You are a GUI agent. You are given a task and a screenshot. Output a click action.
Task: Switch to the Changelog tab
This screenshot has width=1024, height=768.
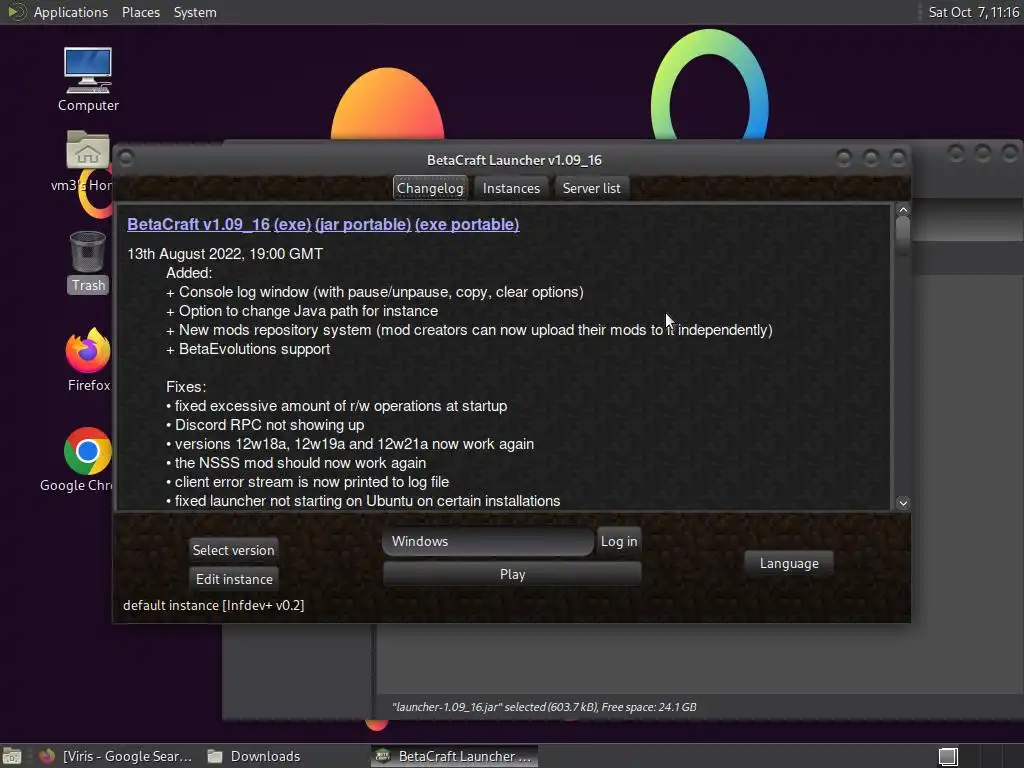tap(430, 188)
